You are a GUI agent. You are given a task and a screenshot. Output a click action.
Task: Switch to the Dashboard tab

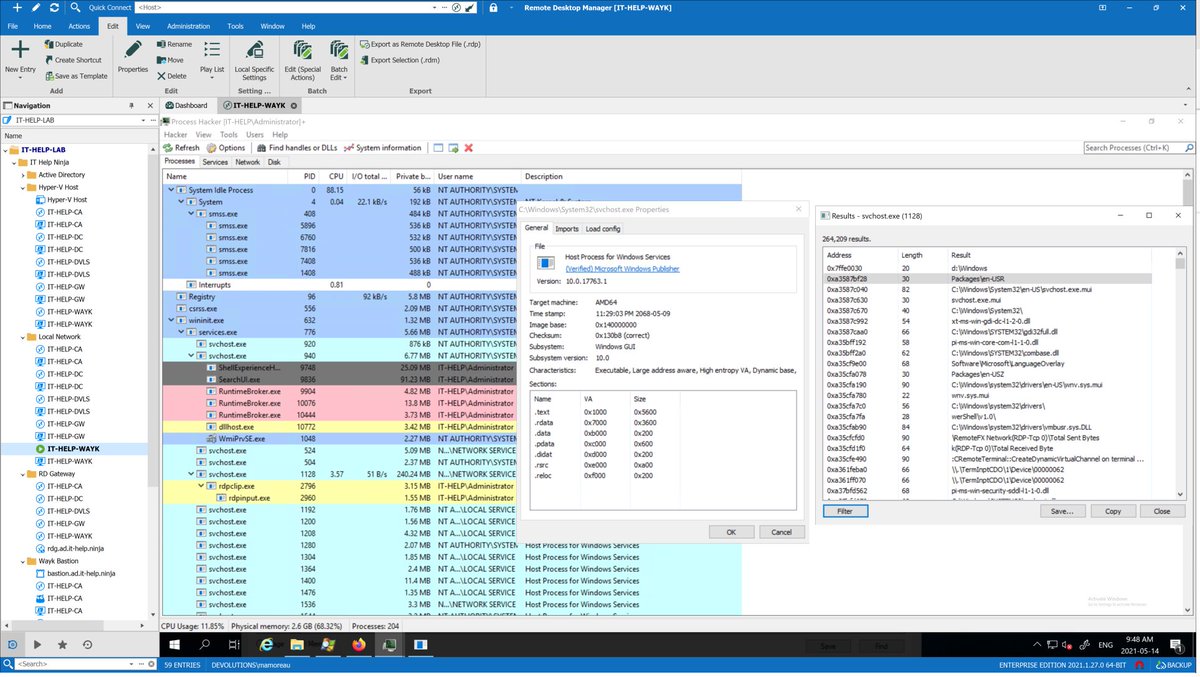pos(186,105)
